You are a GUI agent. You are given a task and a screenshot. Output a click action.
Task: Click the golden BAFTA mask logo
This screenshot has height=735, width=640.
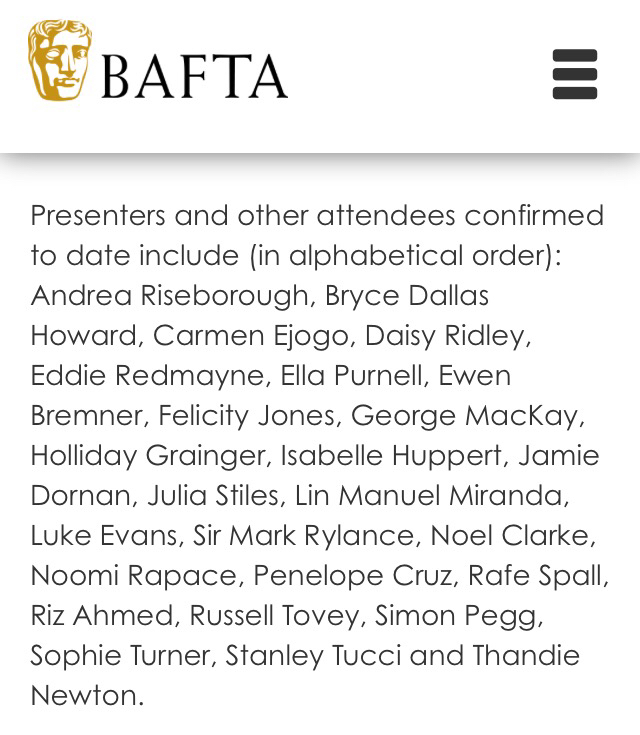pos(60,60)
